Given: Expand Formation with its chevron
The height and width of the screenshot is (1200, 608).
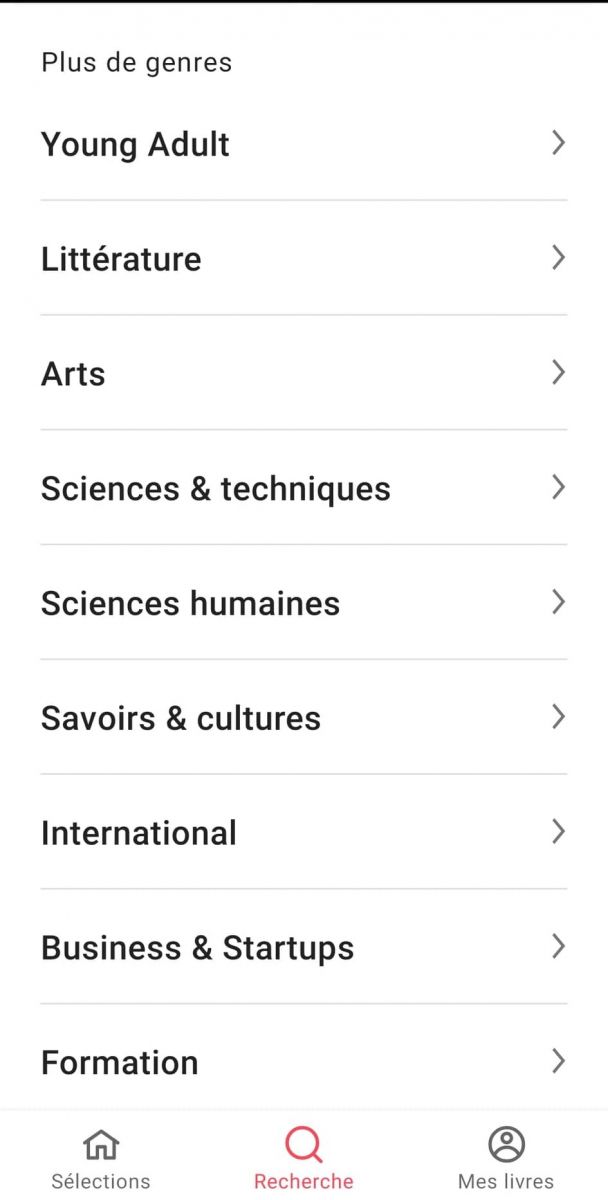Looking at the screenshot, I should (x=559, y=1061).
